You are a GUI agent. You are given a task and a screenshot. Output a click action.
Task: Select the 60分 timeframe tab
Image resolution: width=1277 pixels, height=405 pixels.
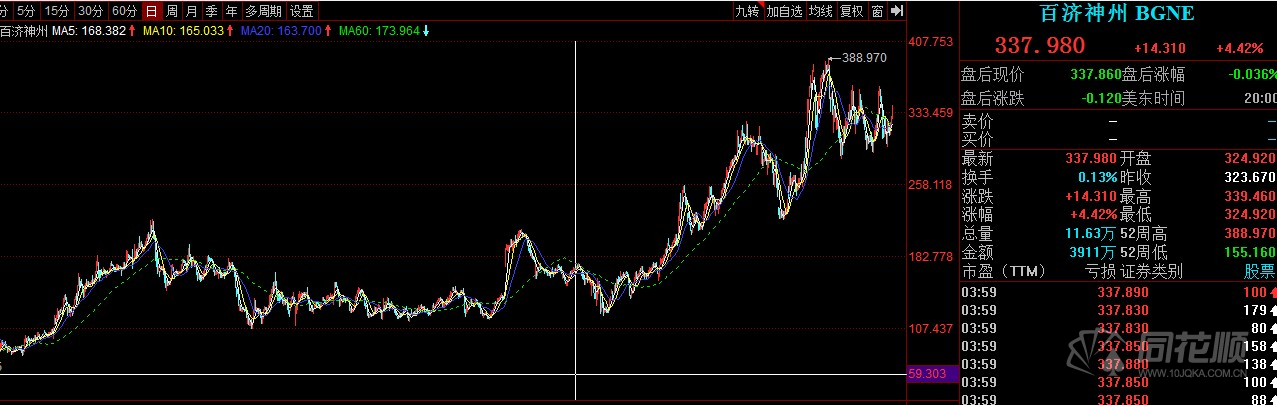(x=123, y=11)
